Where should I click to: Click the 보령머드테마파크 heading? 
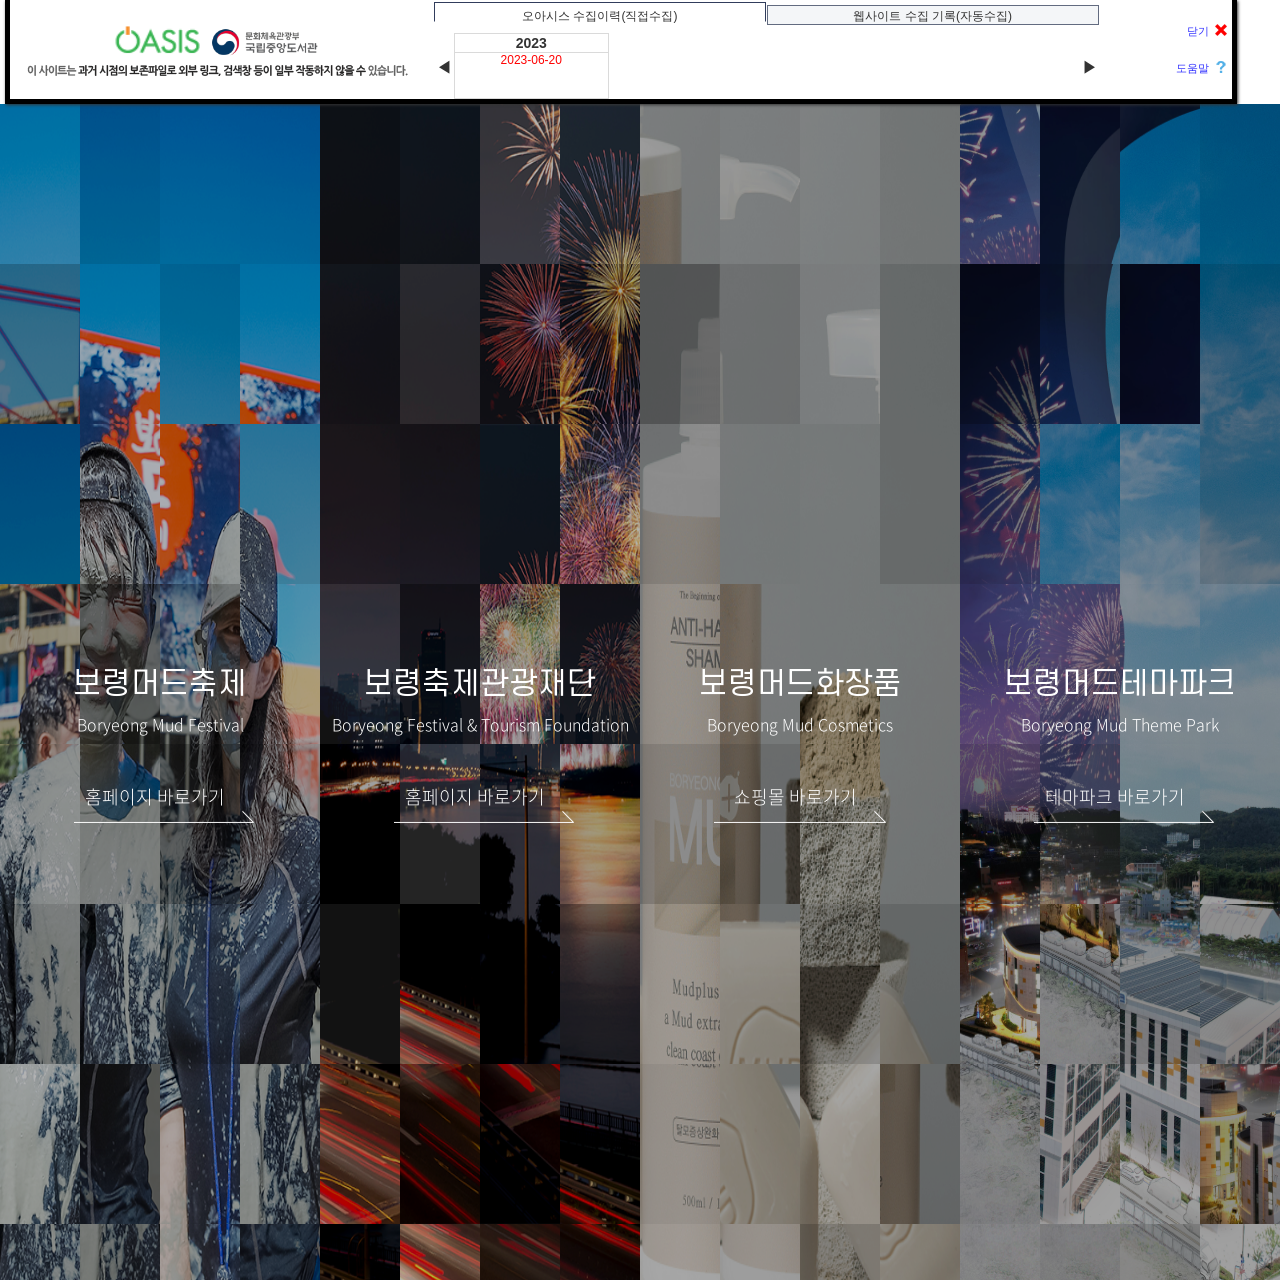[x=1120, y=682]
